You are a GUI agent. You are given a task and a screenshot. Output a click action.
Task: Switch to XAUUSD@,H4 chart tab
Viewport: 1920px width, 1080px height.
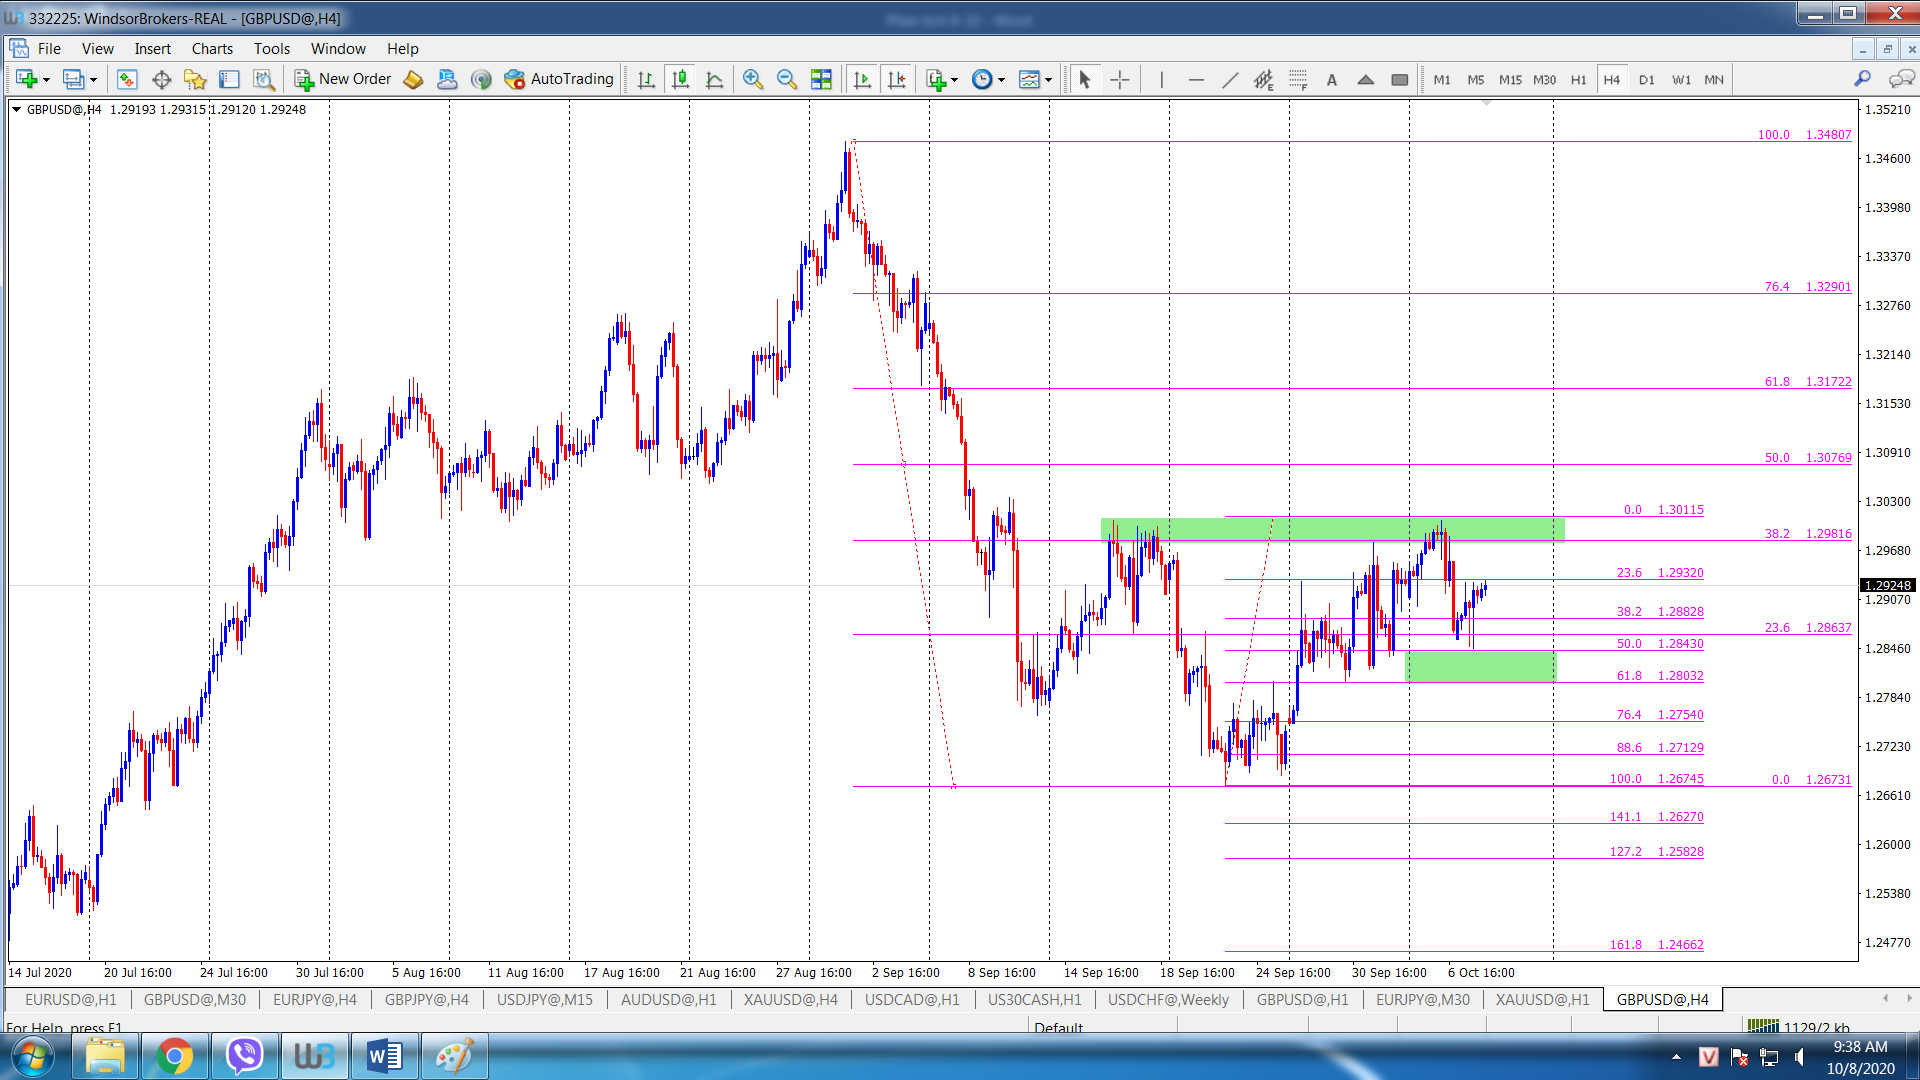[790, 999]
